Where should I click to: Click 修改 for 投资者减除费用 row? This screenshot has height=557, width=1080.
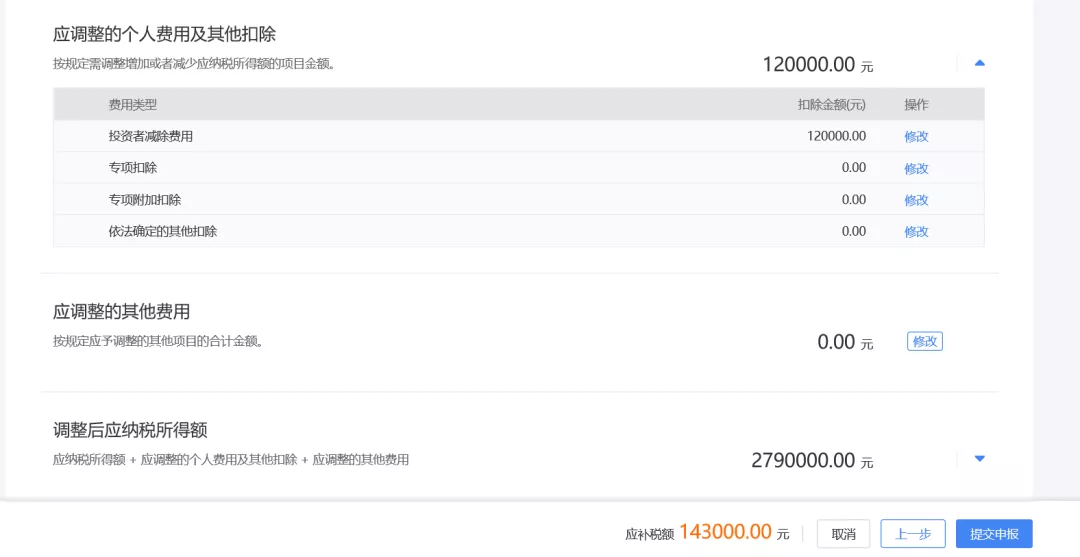coord(916,137)
